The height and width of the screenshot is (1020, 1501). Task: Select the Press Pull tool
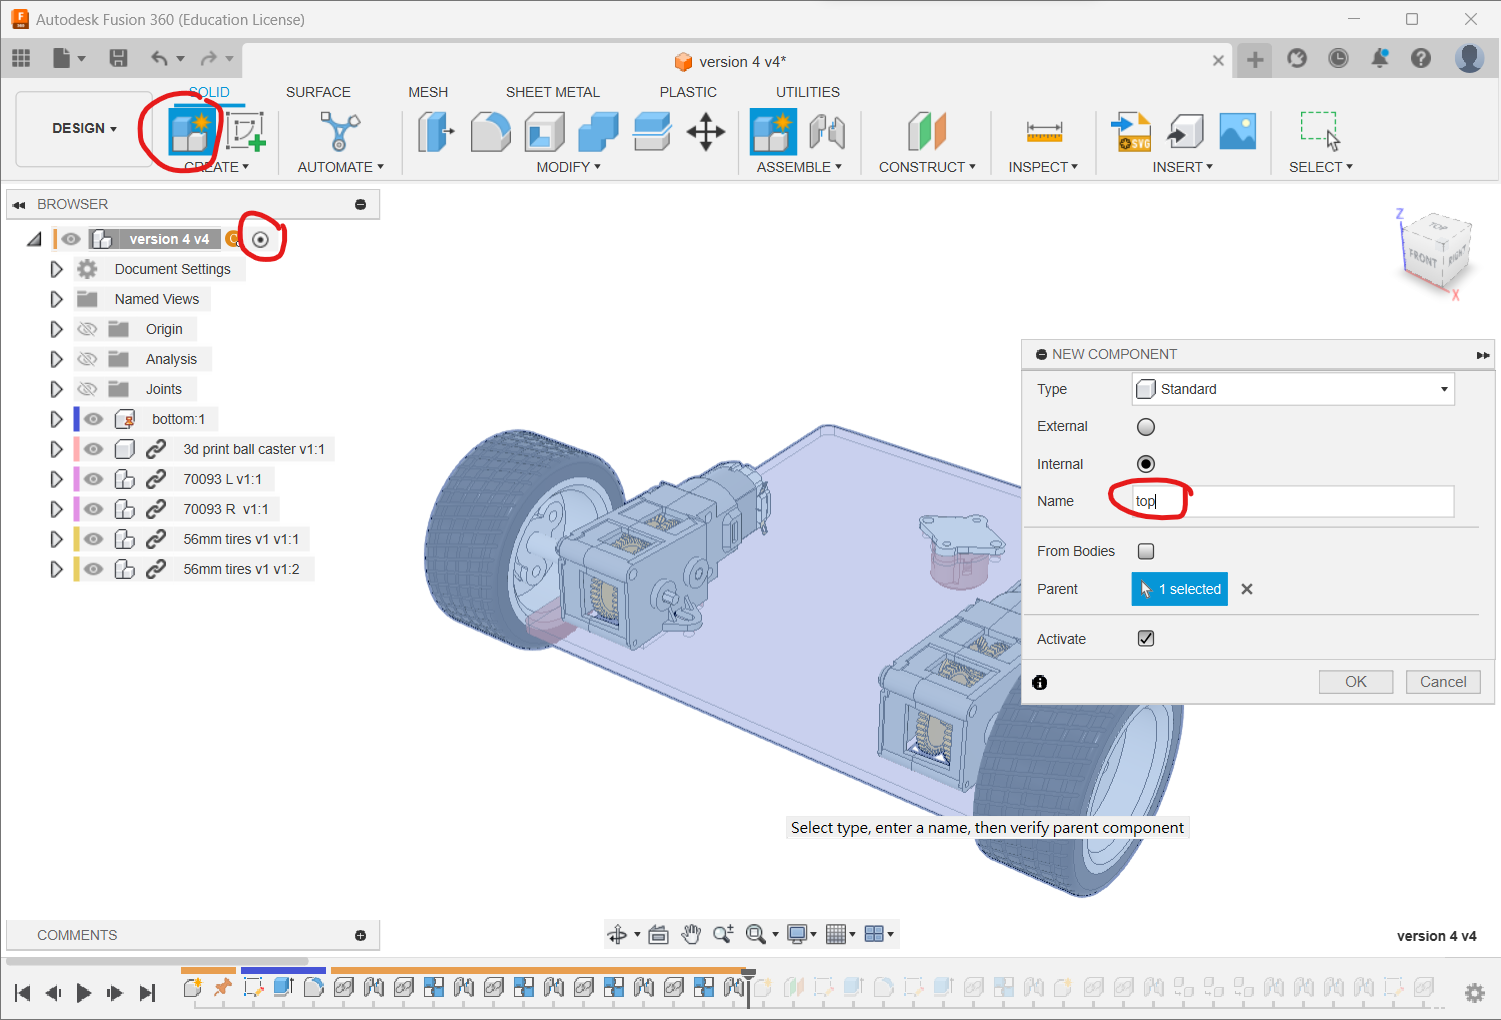click(435, 132)
